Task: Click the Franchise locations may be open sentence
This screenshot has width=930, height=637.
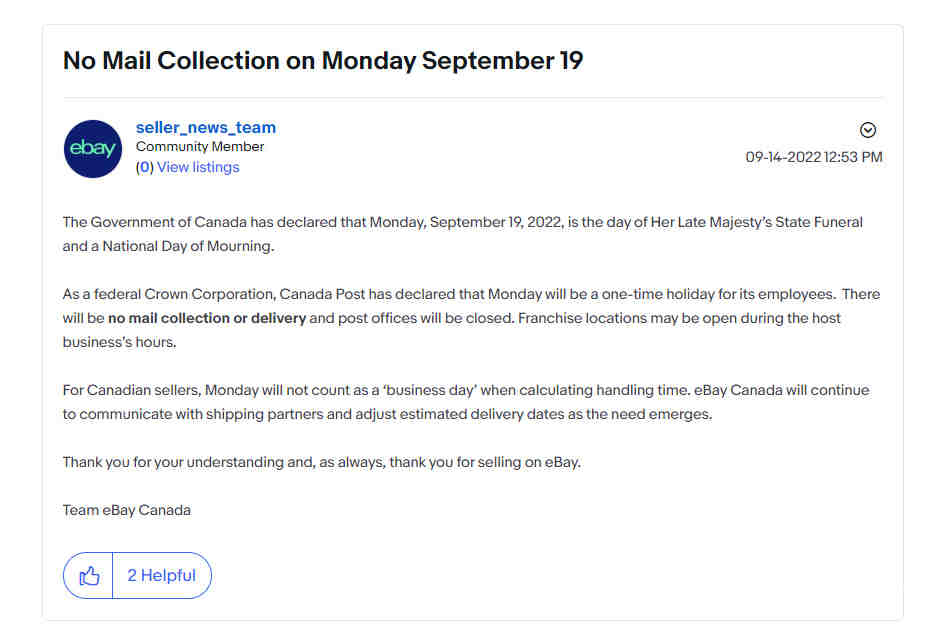Action: point(679,318)
